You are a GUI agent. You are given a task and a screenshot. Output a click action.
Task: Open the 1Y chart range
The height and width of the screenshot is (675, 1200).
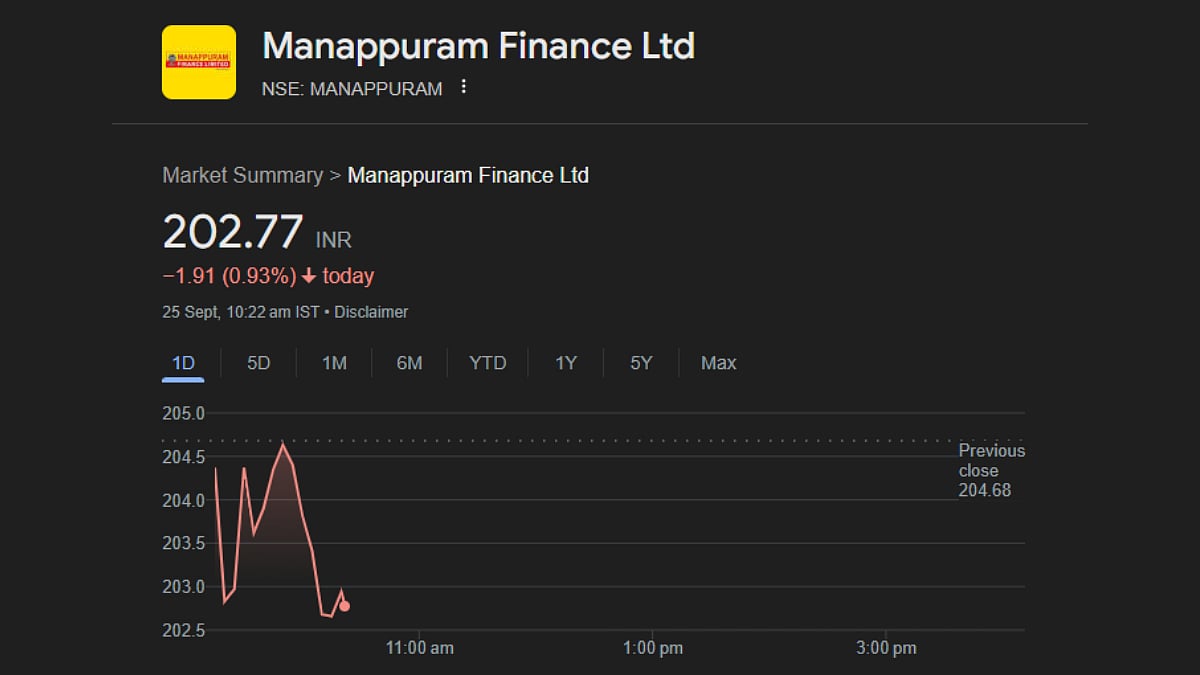566,363
